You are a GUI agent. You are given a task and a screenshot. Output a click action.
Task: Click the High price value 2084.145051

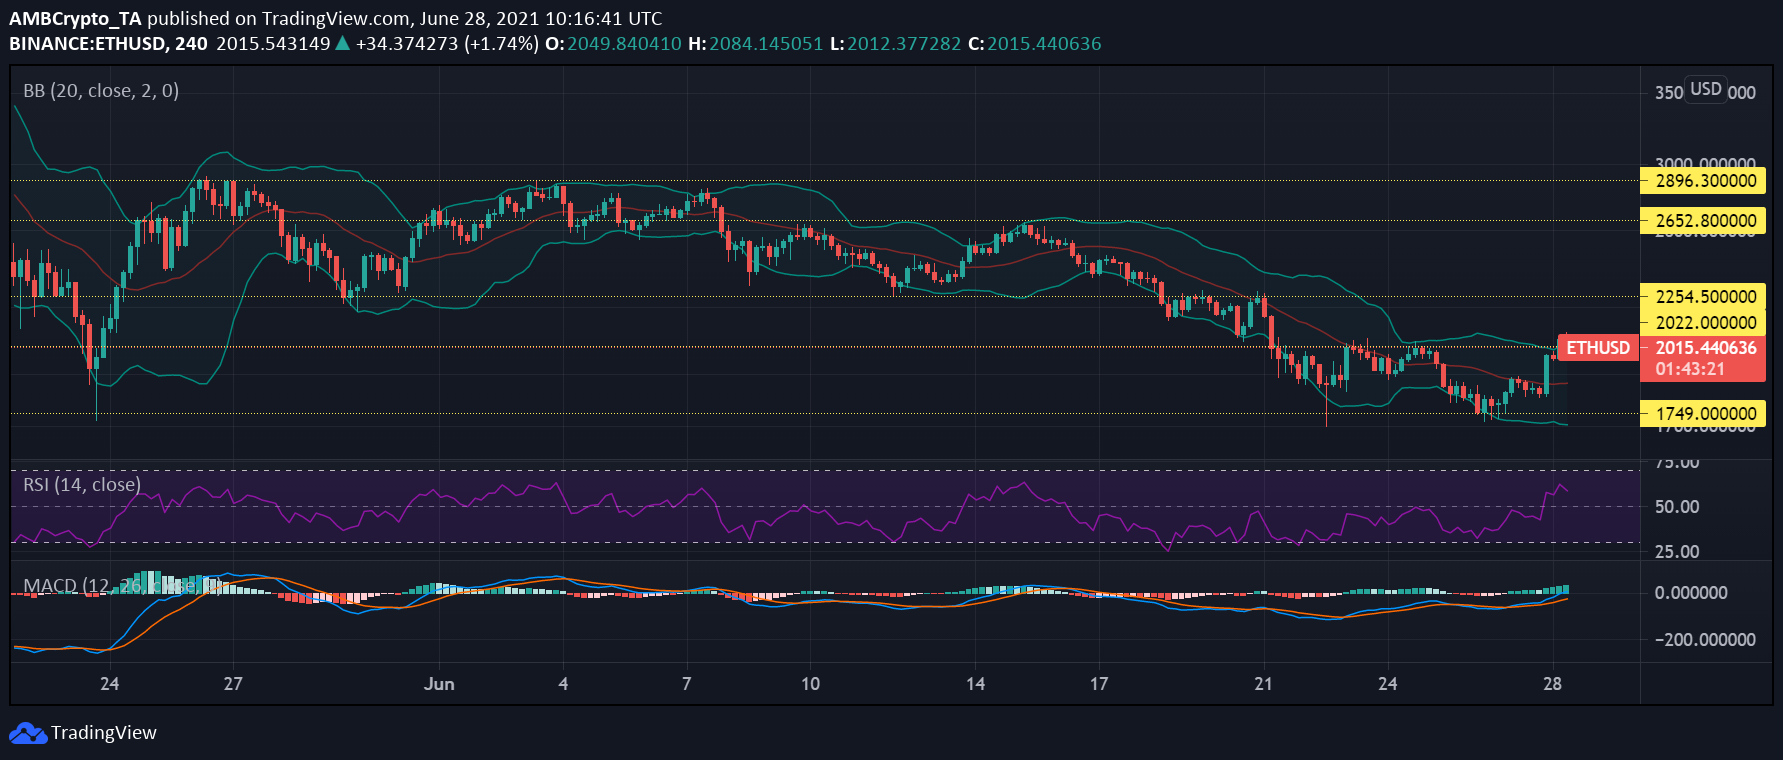pyautogui.click(x=766, y=44)
